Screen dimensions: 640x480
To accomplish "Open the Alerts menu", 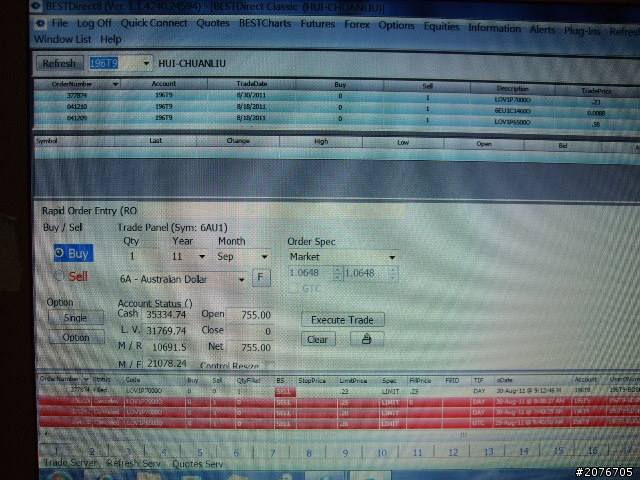I will coord(542,30).
